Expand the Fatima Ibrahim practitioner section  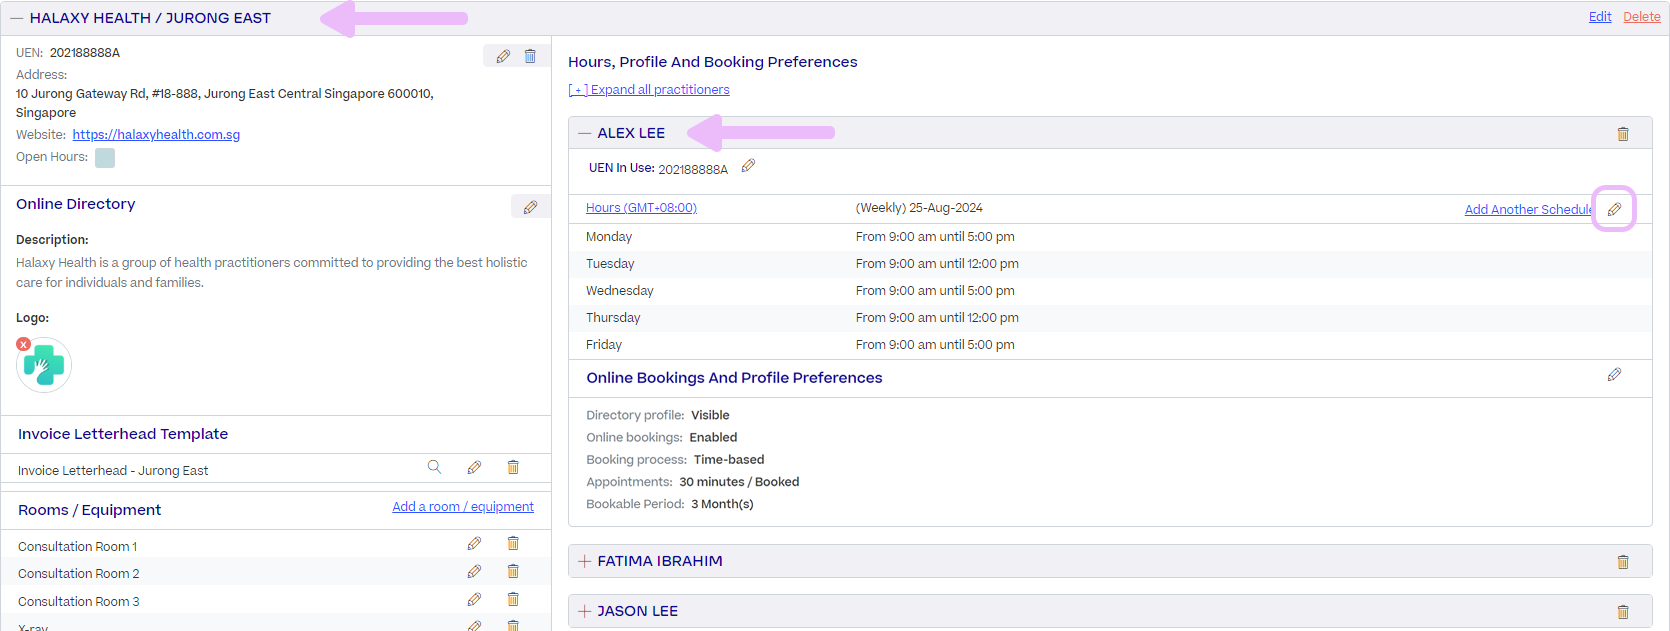coord(585,561)
